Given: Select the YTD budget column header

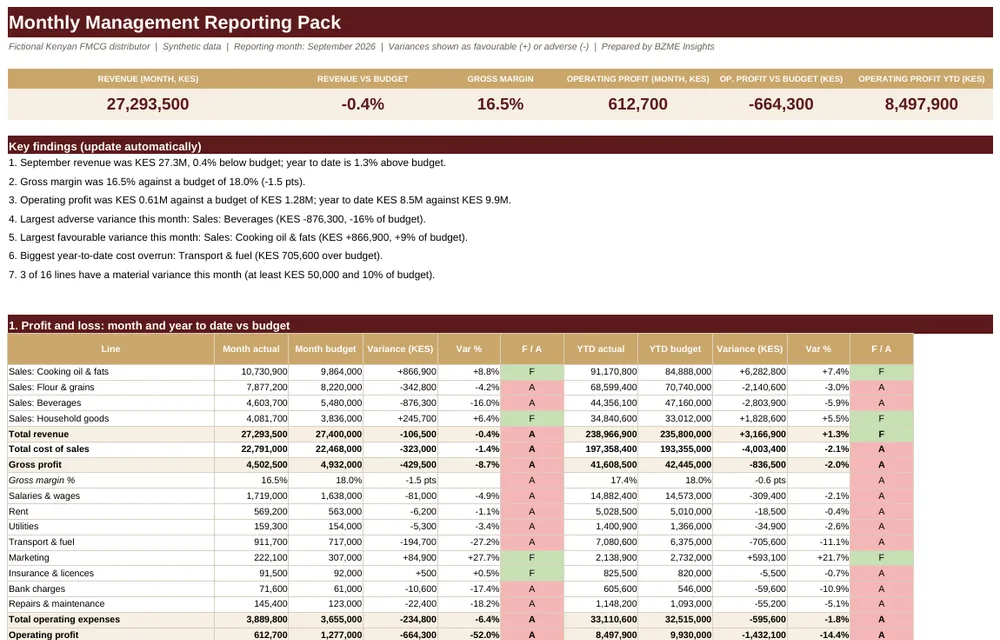Looking at the screenshot, I should (x=675, y=349).
